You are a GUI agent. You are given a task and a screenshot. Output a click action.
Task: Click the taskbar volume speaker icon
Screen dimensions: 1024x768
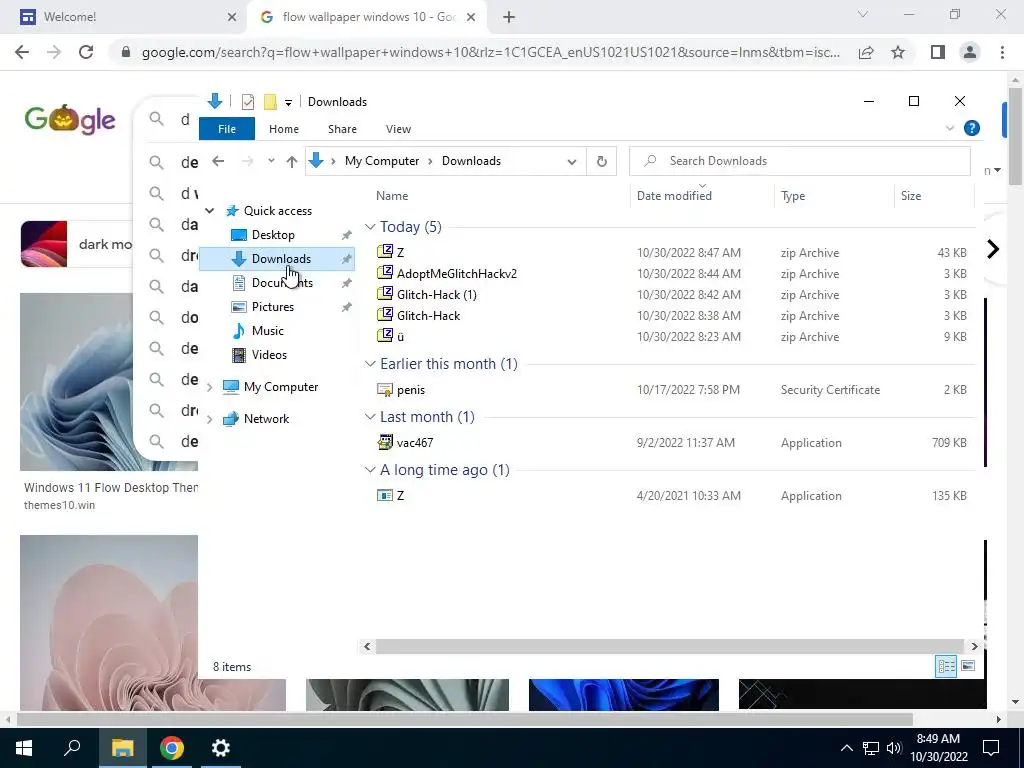click(894, 748)
